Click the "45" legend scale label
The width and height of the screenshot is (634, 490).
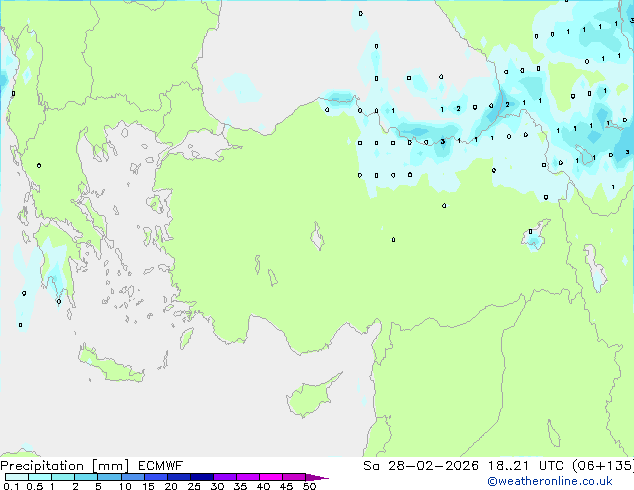286,486
